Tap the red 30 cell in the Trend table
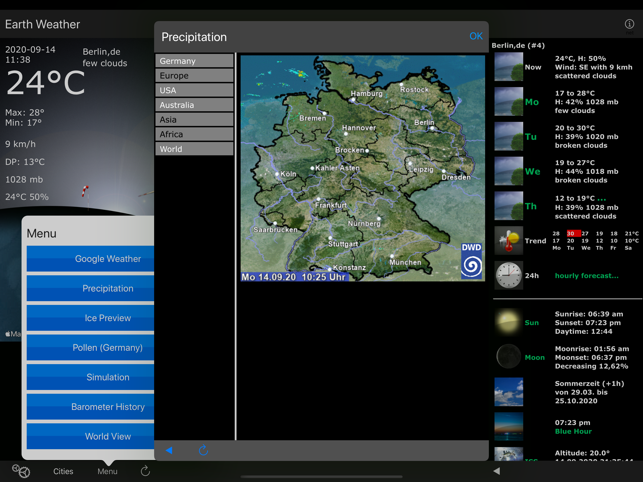This screenshot has width=643, height=482. click(x=573, y=233)
